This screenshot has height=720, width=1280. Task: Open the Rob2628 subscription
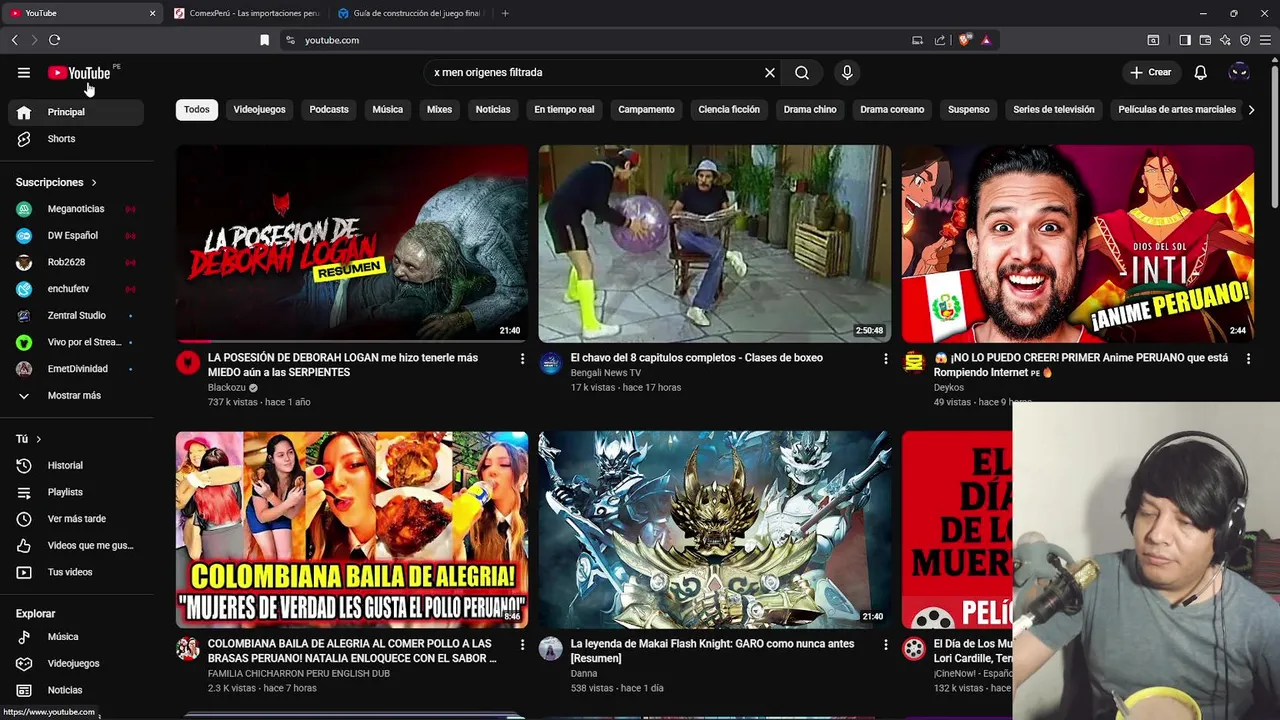coord(76,262)
